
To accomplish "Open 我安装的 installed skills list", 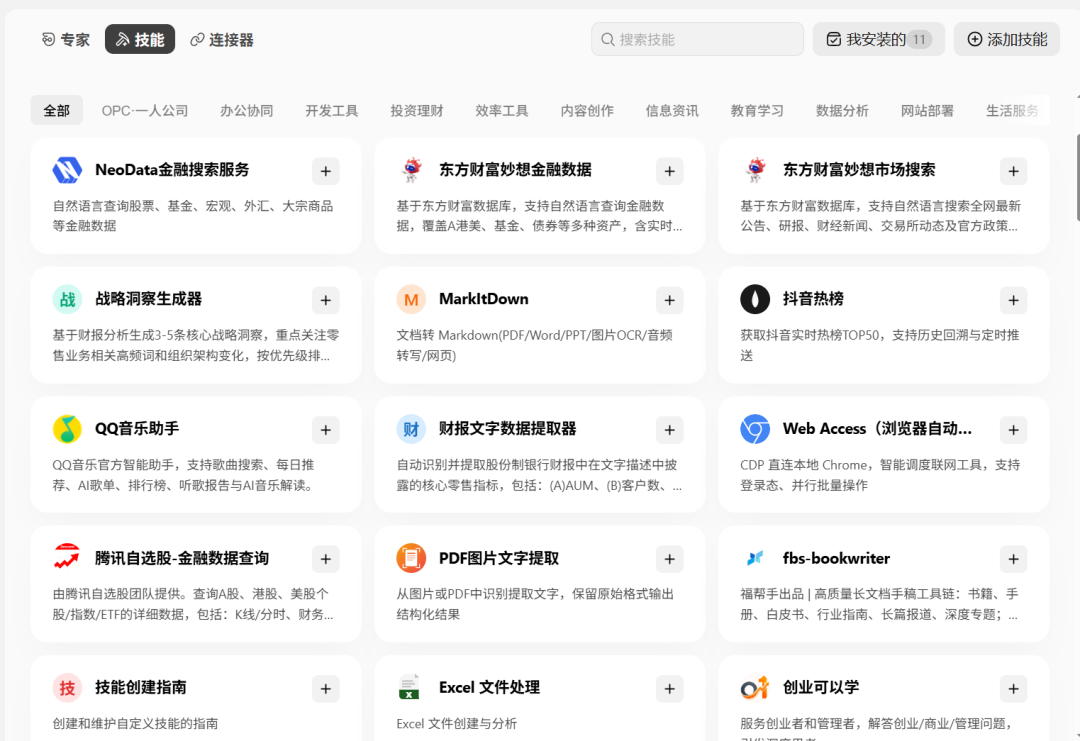I will point(878,39).
